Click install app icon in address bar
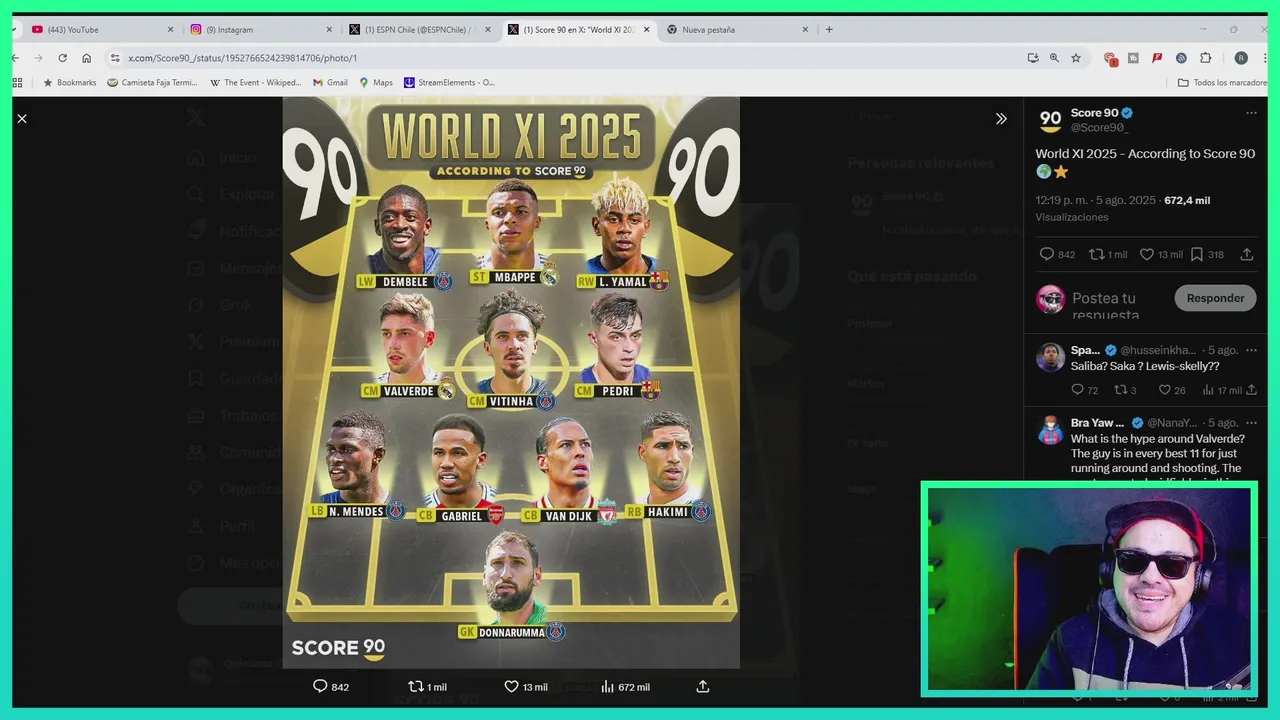Screen dimensions: 1280x720 tap(1033, 58)
